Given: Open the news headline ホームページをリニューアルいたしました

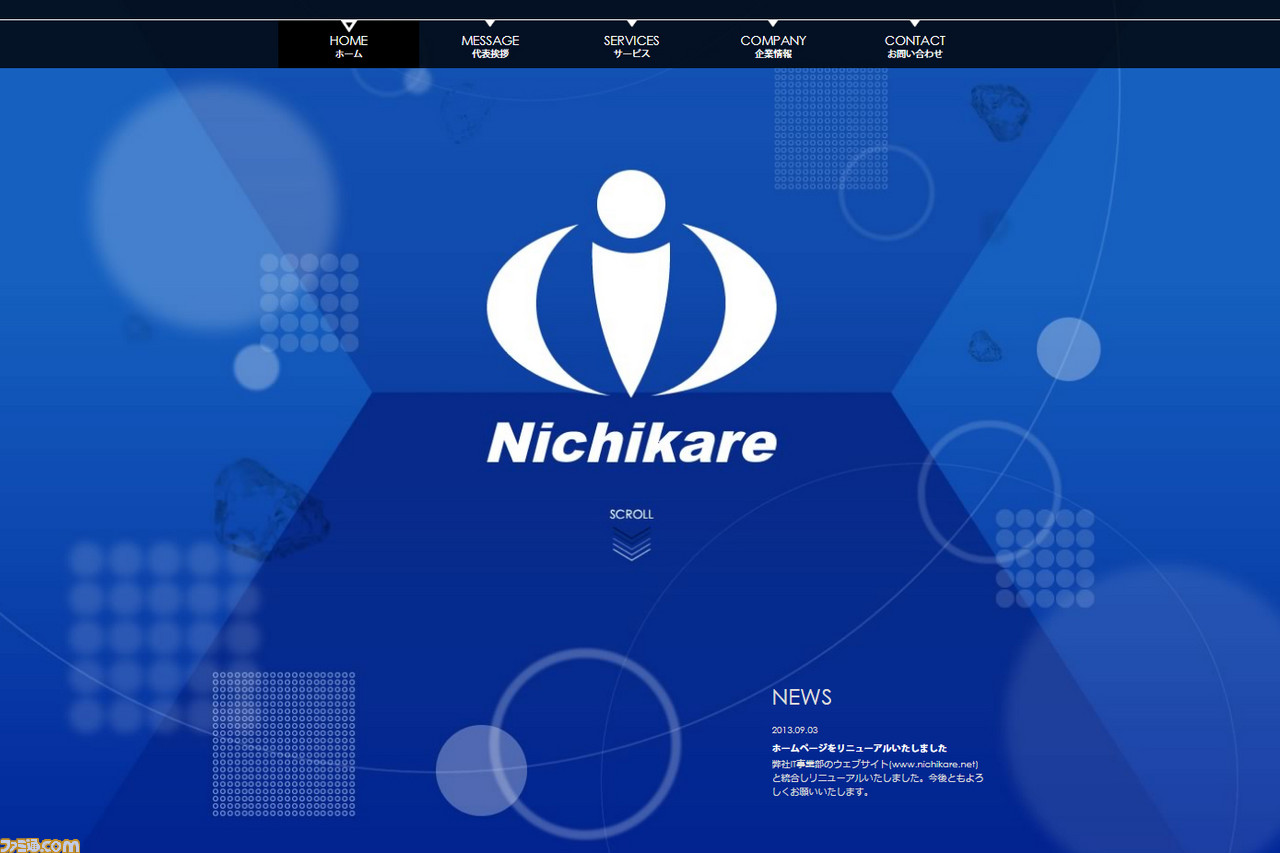Looking at the screenshot, I should pyautogui.click(x=859, y=748).
